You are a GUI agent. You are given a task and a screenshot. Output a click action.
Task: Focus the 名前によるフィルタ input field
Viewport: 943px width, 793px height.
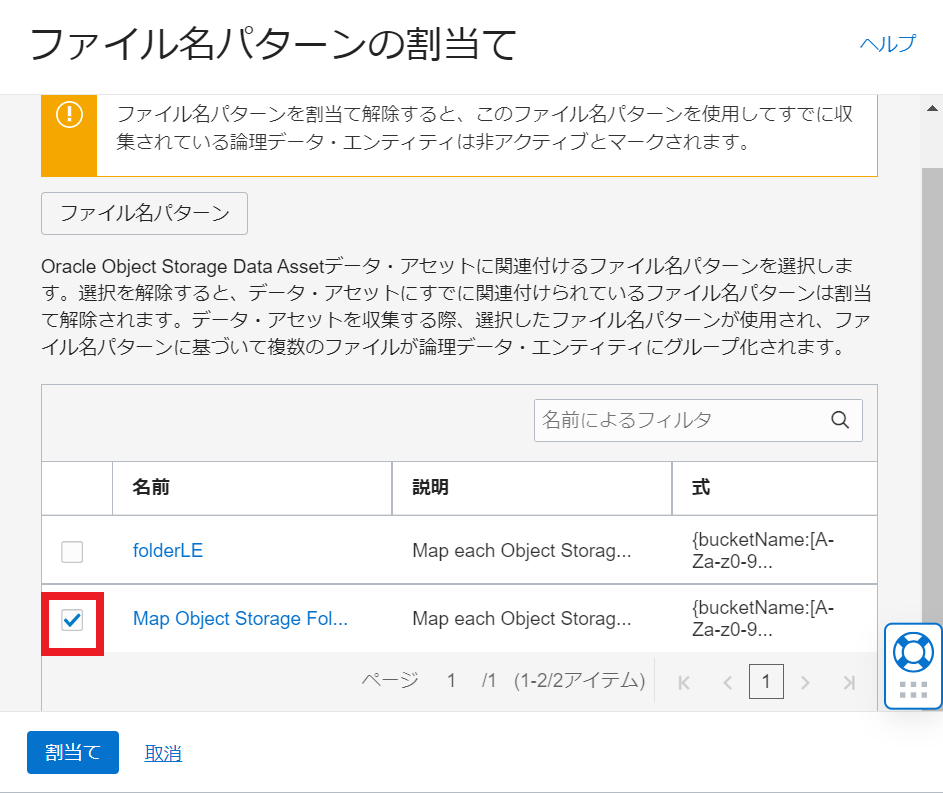[680, 420]
